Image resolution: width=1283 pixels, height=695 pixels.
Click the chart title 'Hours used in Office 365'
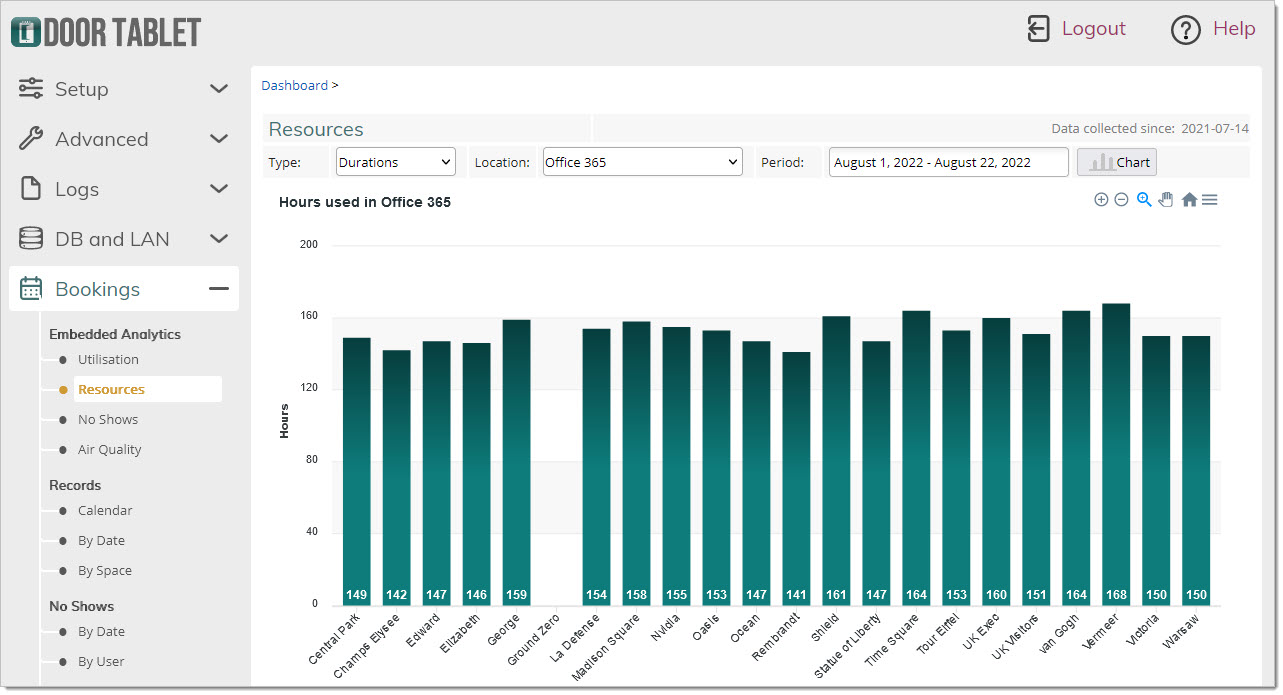[x=365, y=202]
